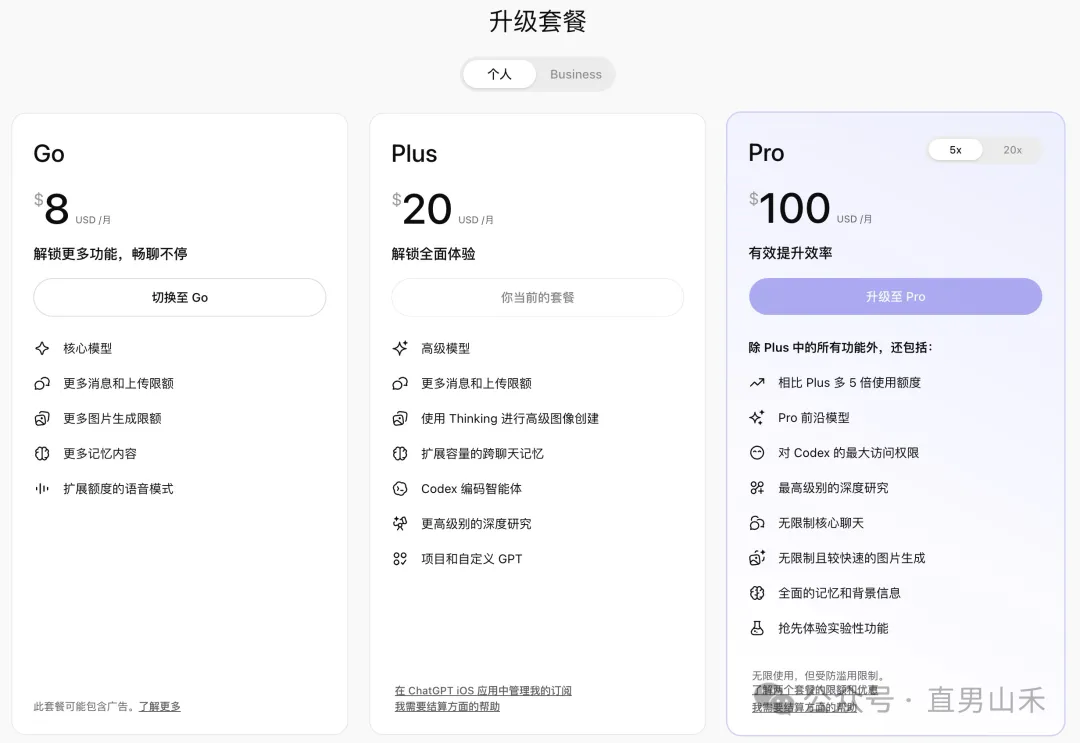
Task: Click the 无限制核心聊天 feature text
Action: pos(821,523)
